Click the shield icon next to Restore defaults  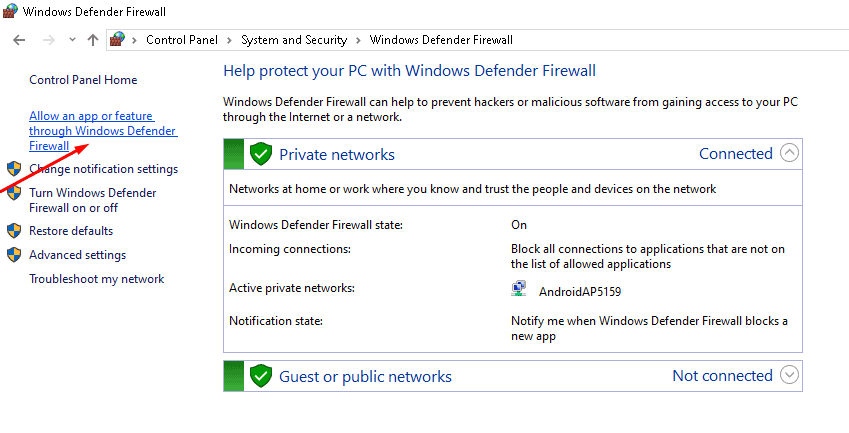tap(14, 231)
